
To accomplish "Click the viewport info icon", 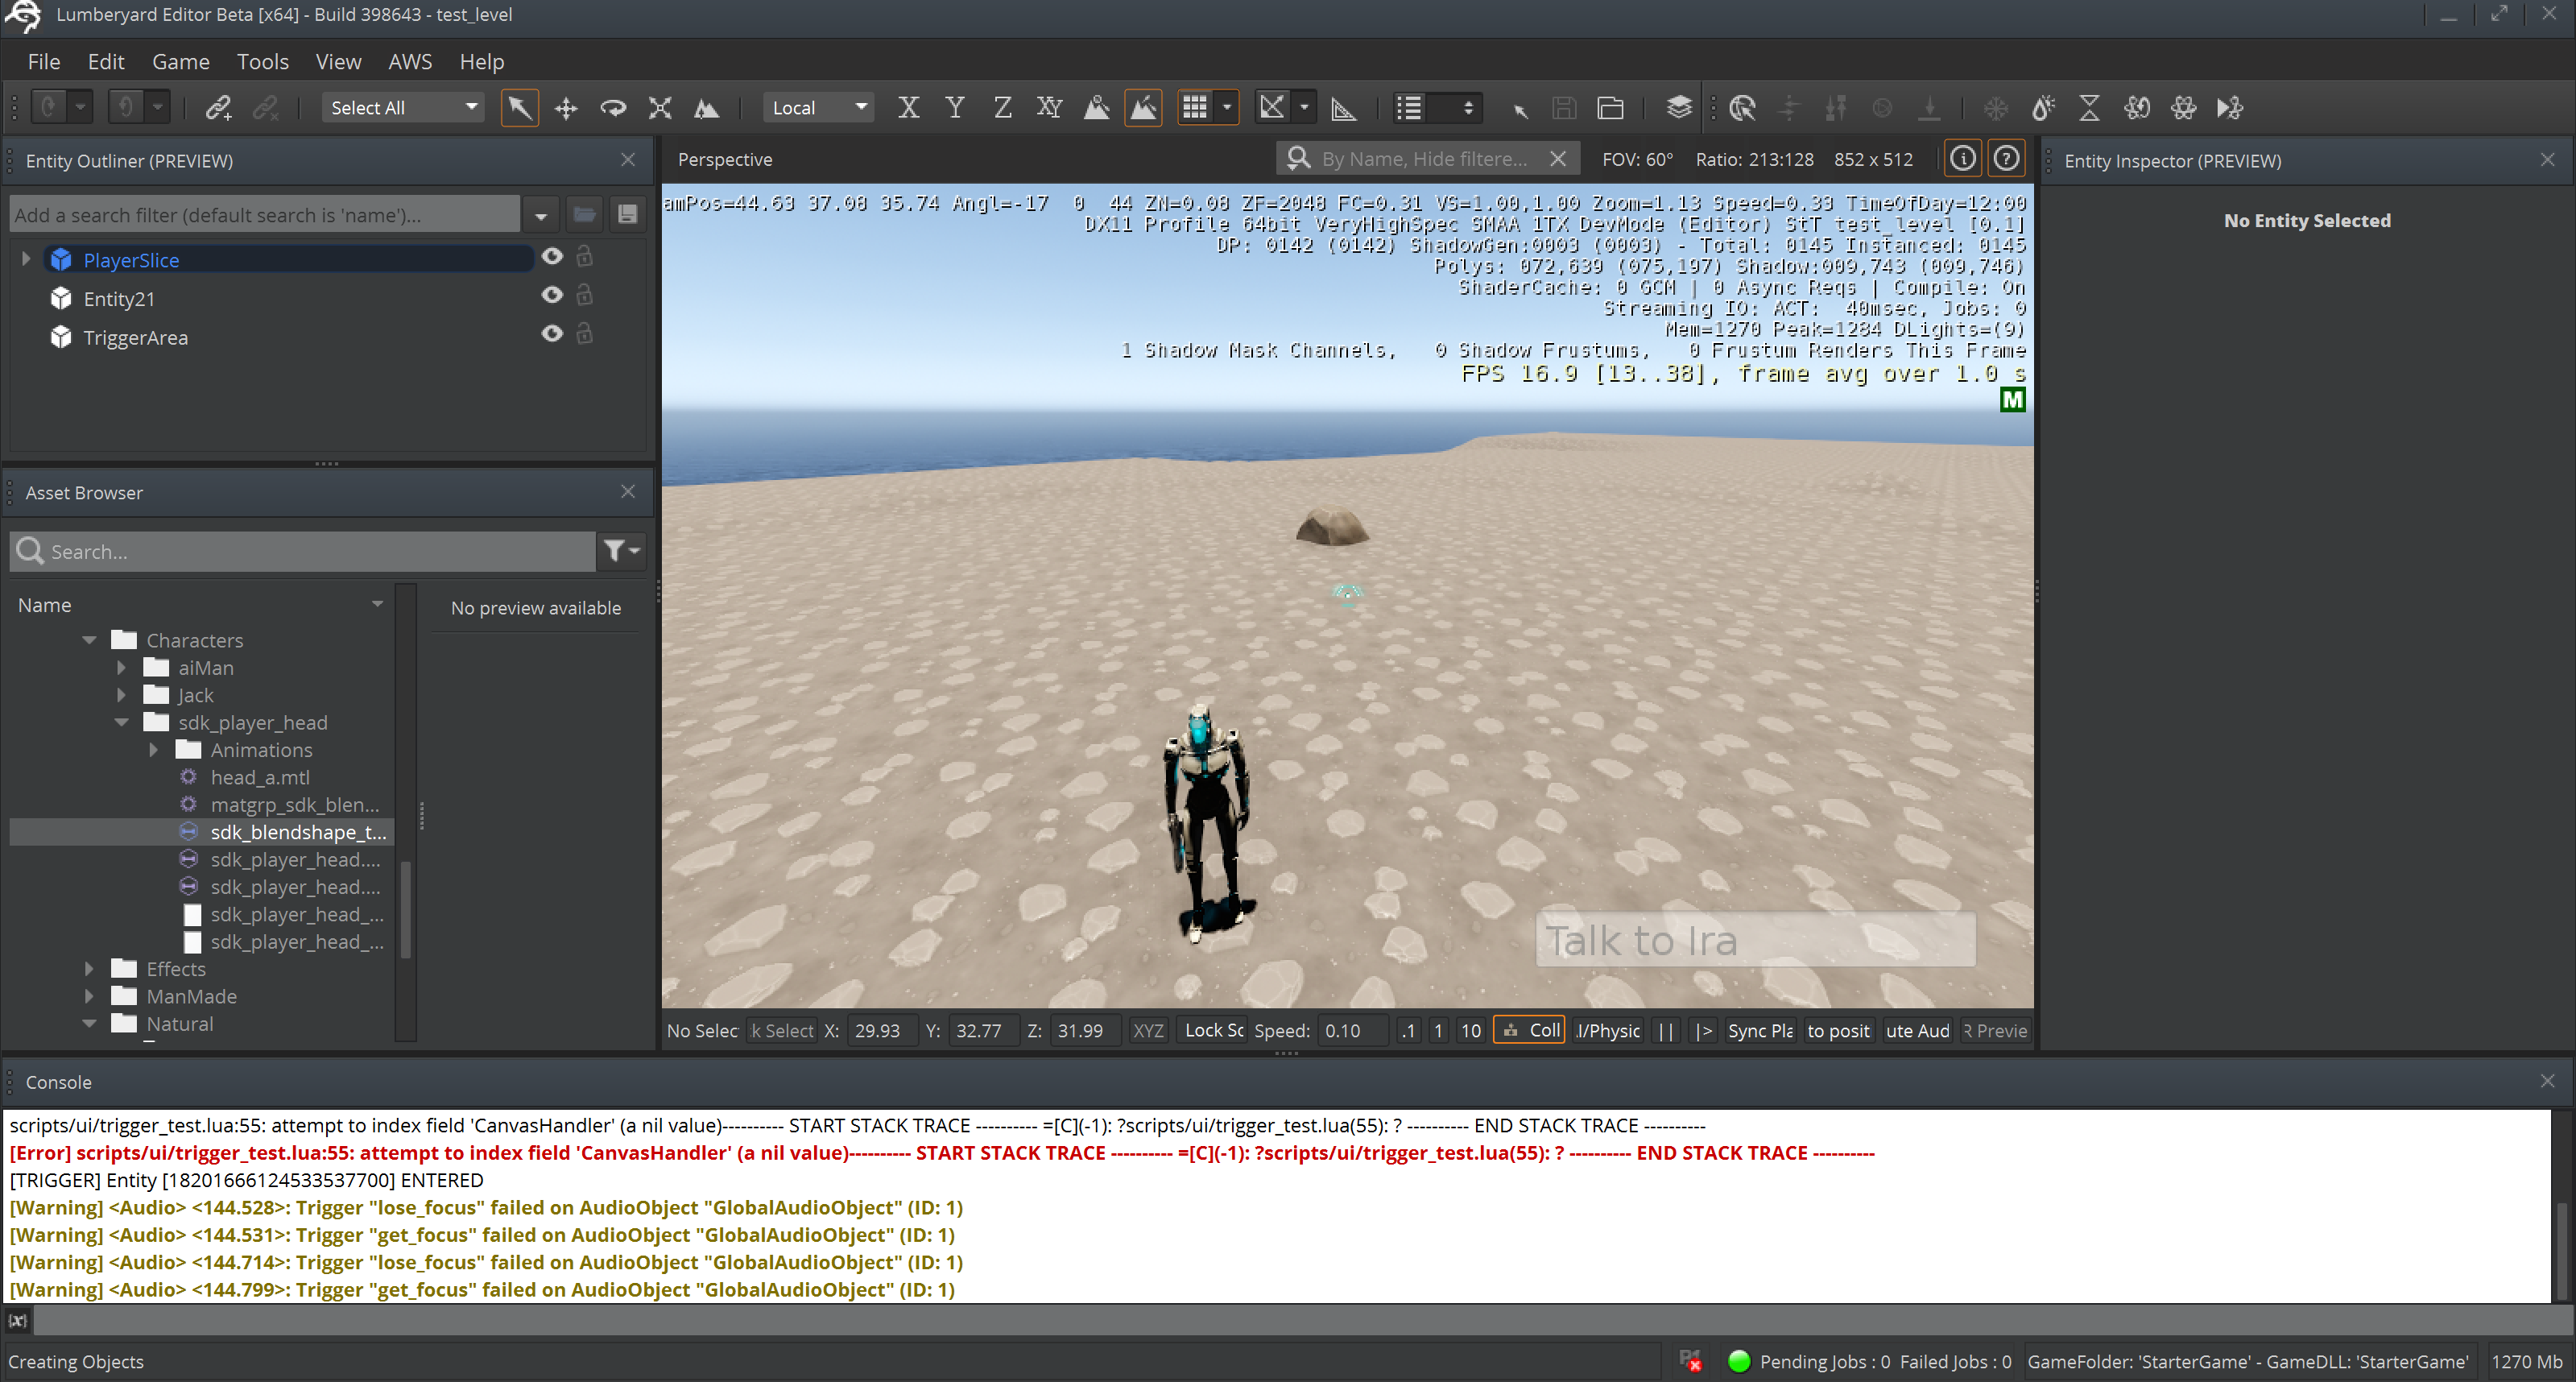I will click(1962, 159).
